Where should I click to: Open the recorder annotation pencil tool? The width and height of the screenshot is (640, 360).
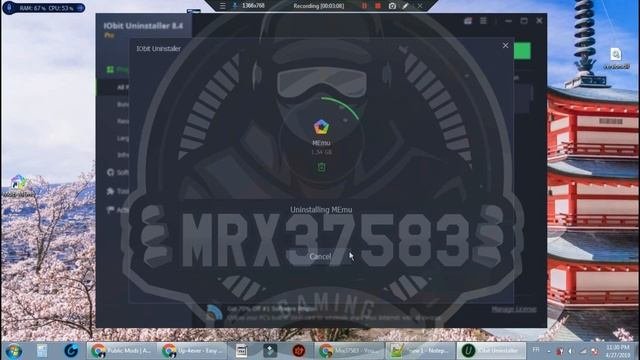pos(405,6)
